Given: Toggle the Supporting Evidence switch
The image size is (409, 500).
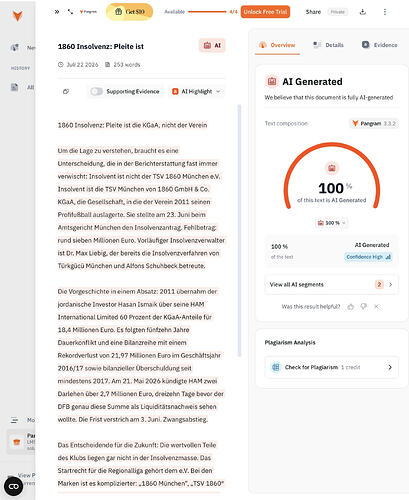Looking at the screenshot, I should coord(96,91).
